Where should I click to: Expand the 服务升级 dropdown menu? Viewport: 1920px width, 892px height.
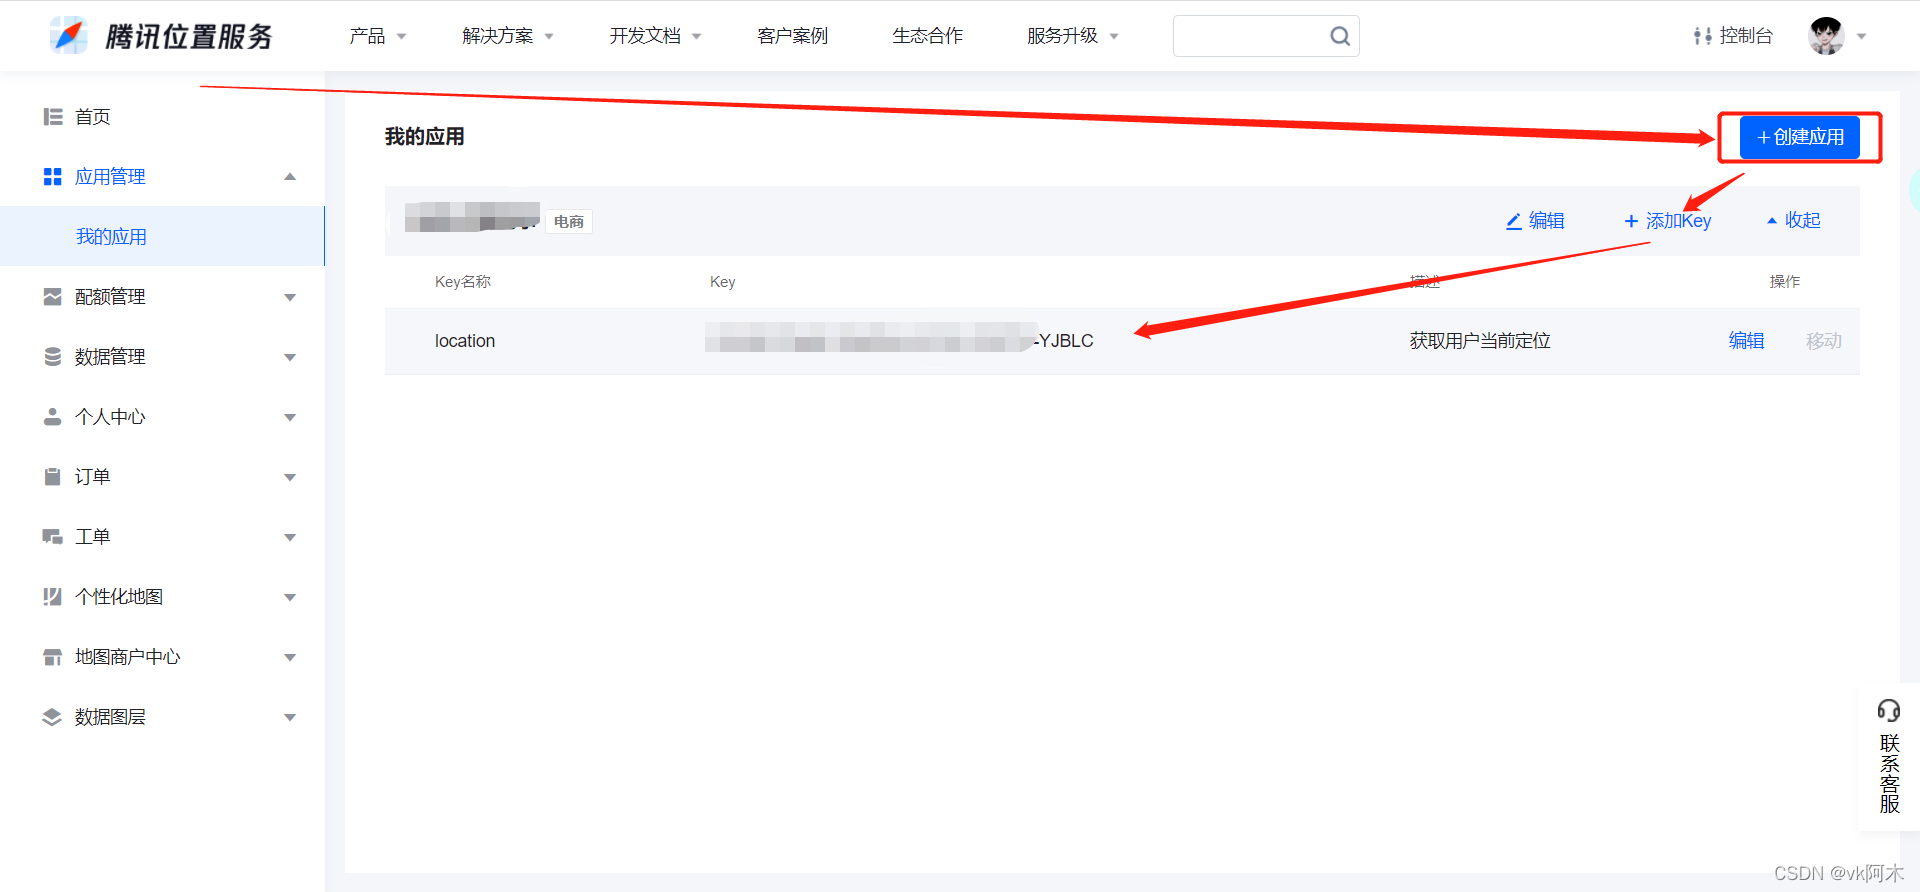point(1073,36)
